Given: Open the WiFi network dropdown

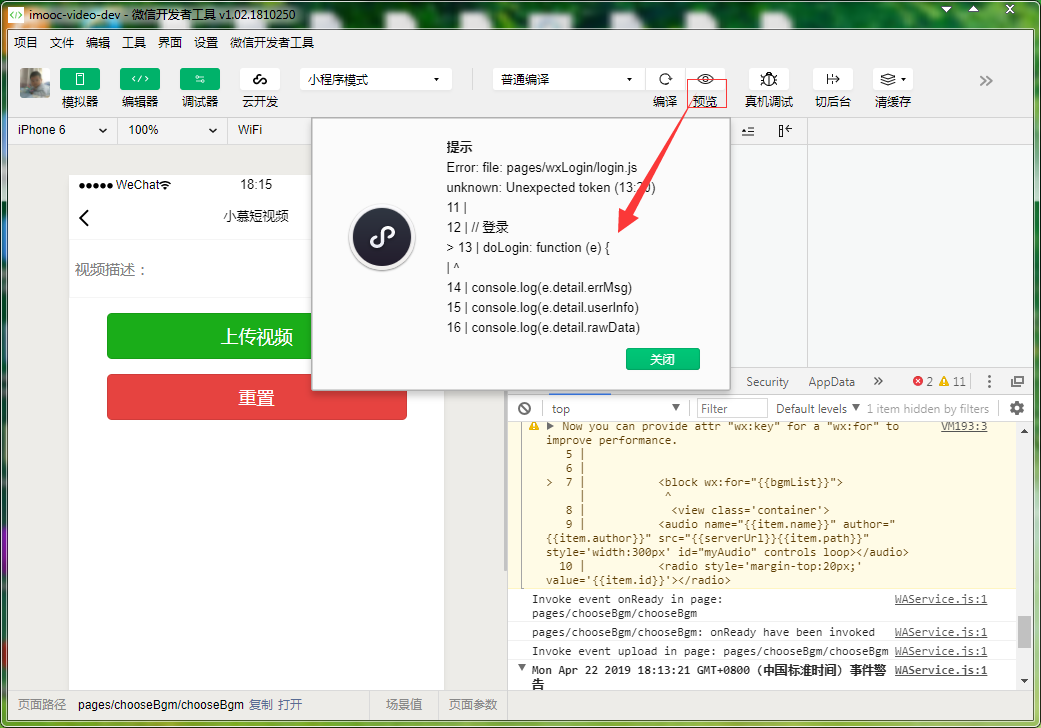Looking at the screenshot, I should click(x=270, y=130).
